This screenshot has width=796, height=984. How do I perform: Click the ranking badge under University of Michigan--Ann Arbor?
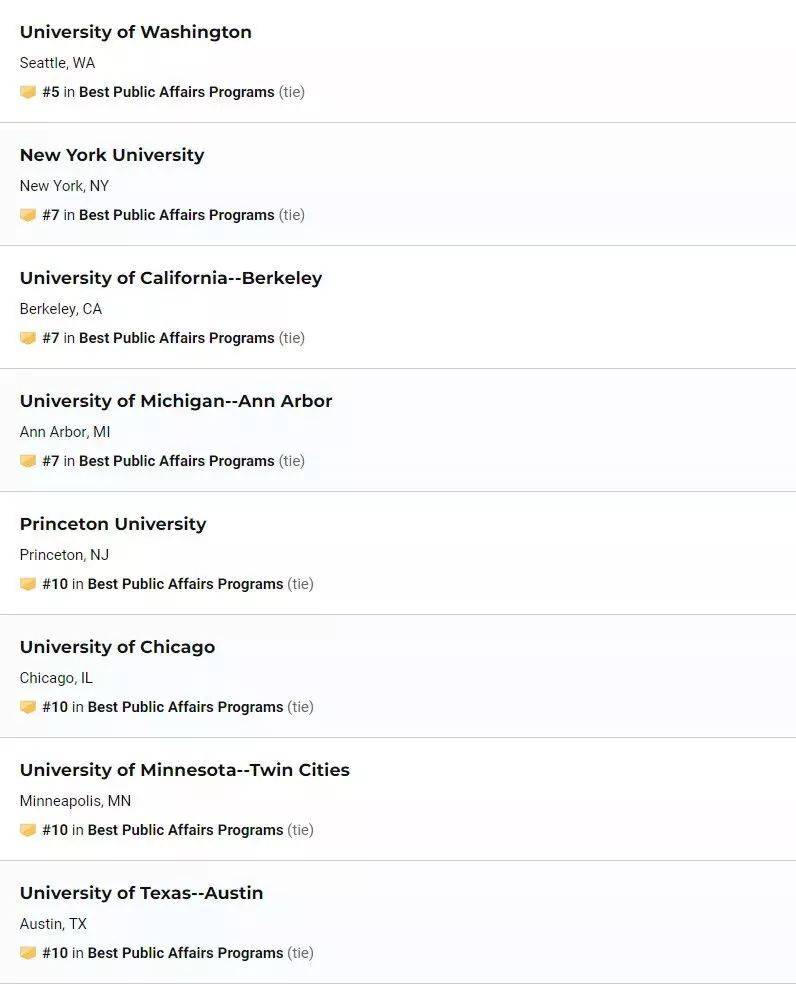coord(28,461)
